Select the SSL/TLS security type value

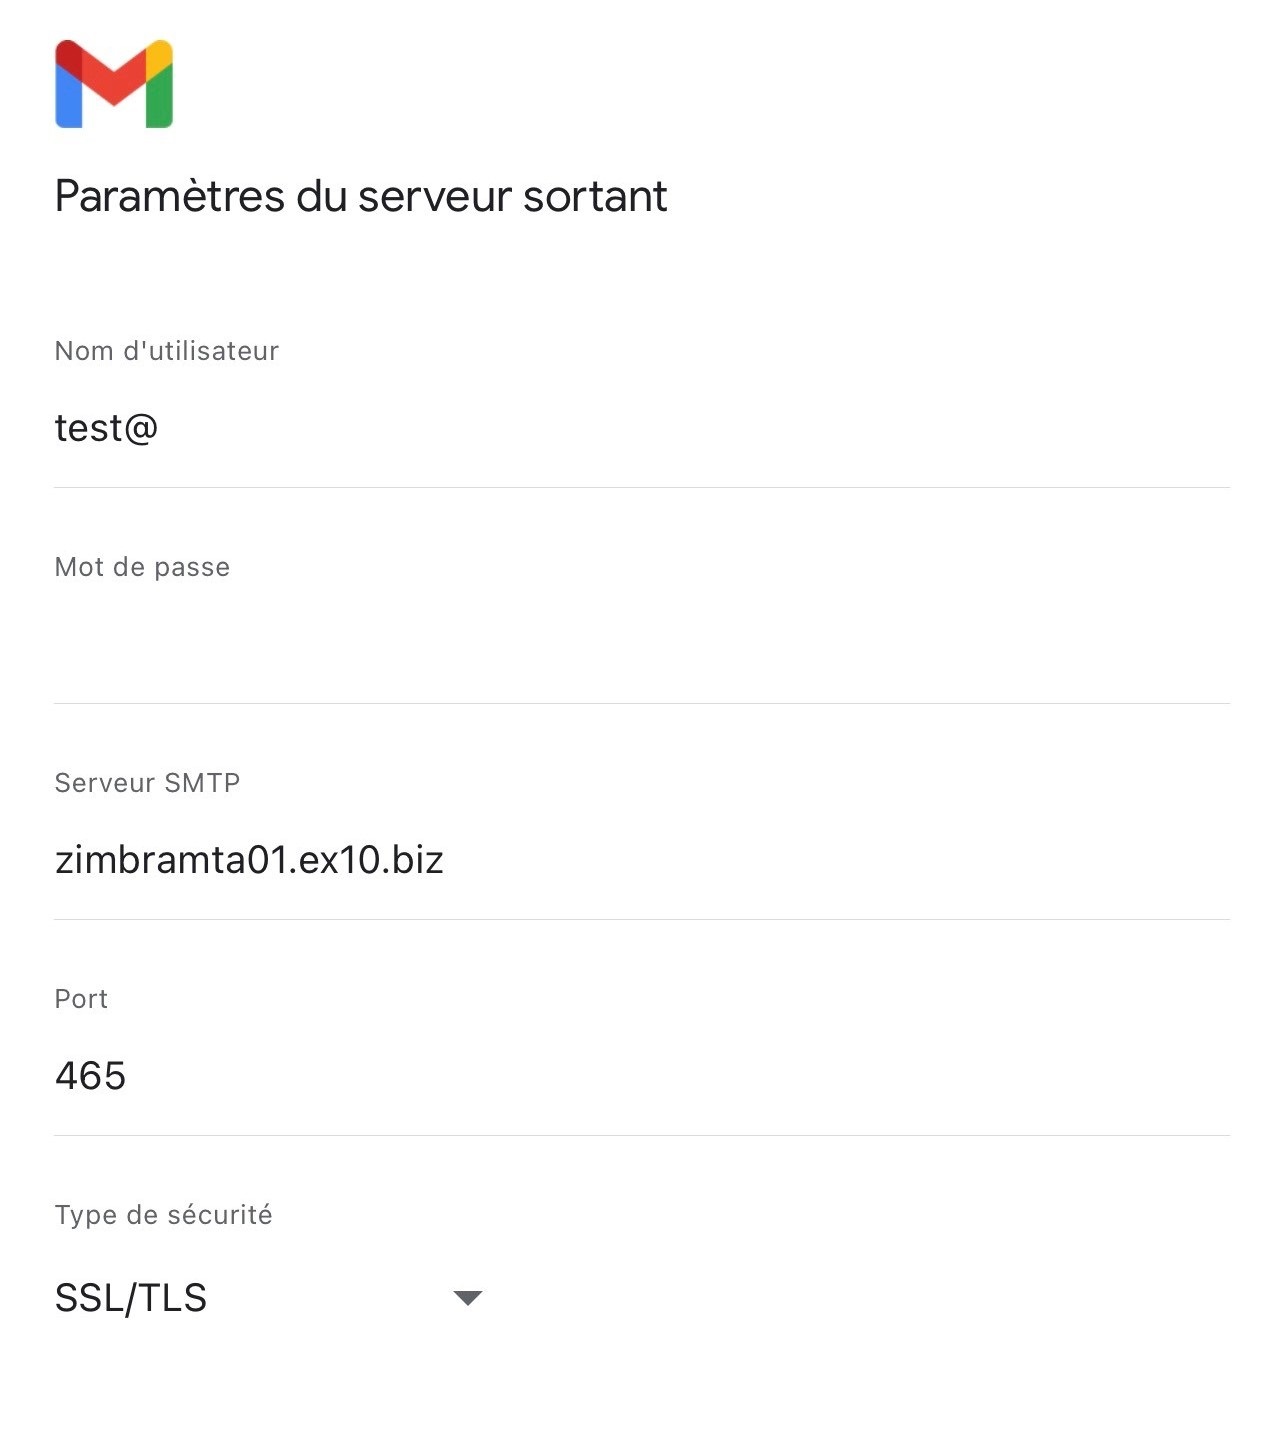131,1298
